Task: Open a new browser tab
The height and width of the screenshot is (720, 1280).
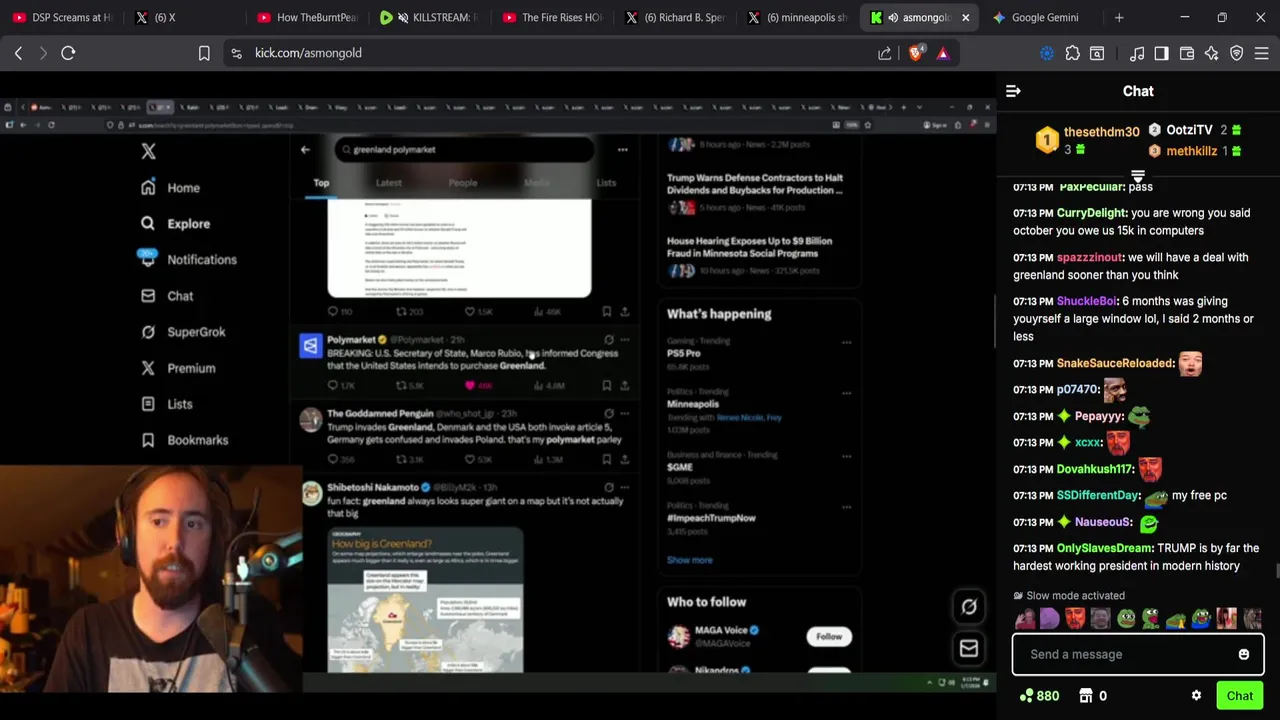Action: click(x=1119, y=17)
